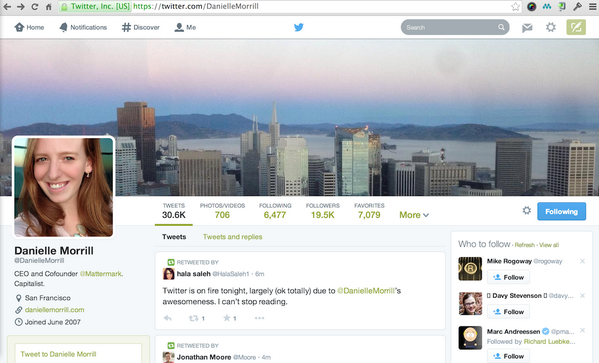Screen dimensions: 599x363
Task: Reload the page with refresh icon
Action: pyautogui.click(x=34, y=6)
